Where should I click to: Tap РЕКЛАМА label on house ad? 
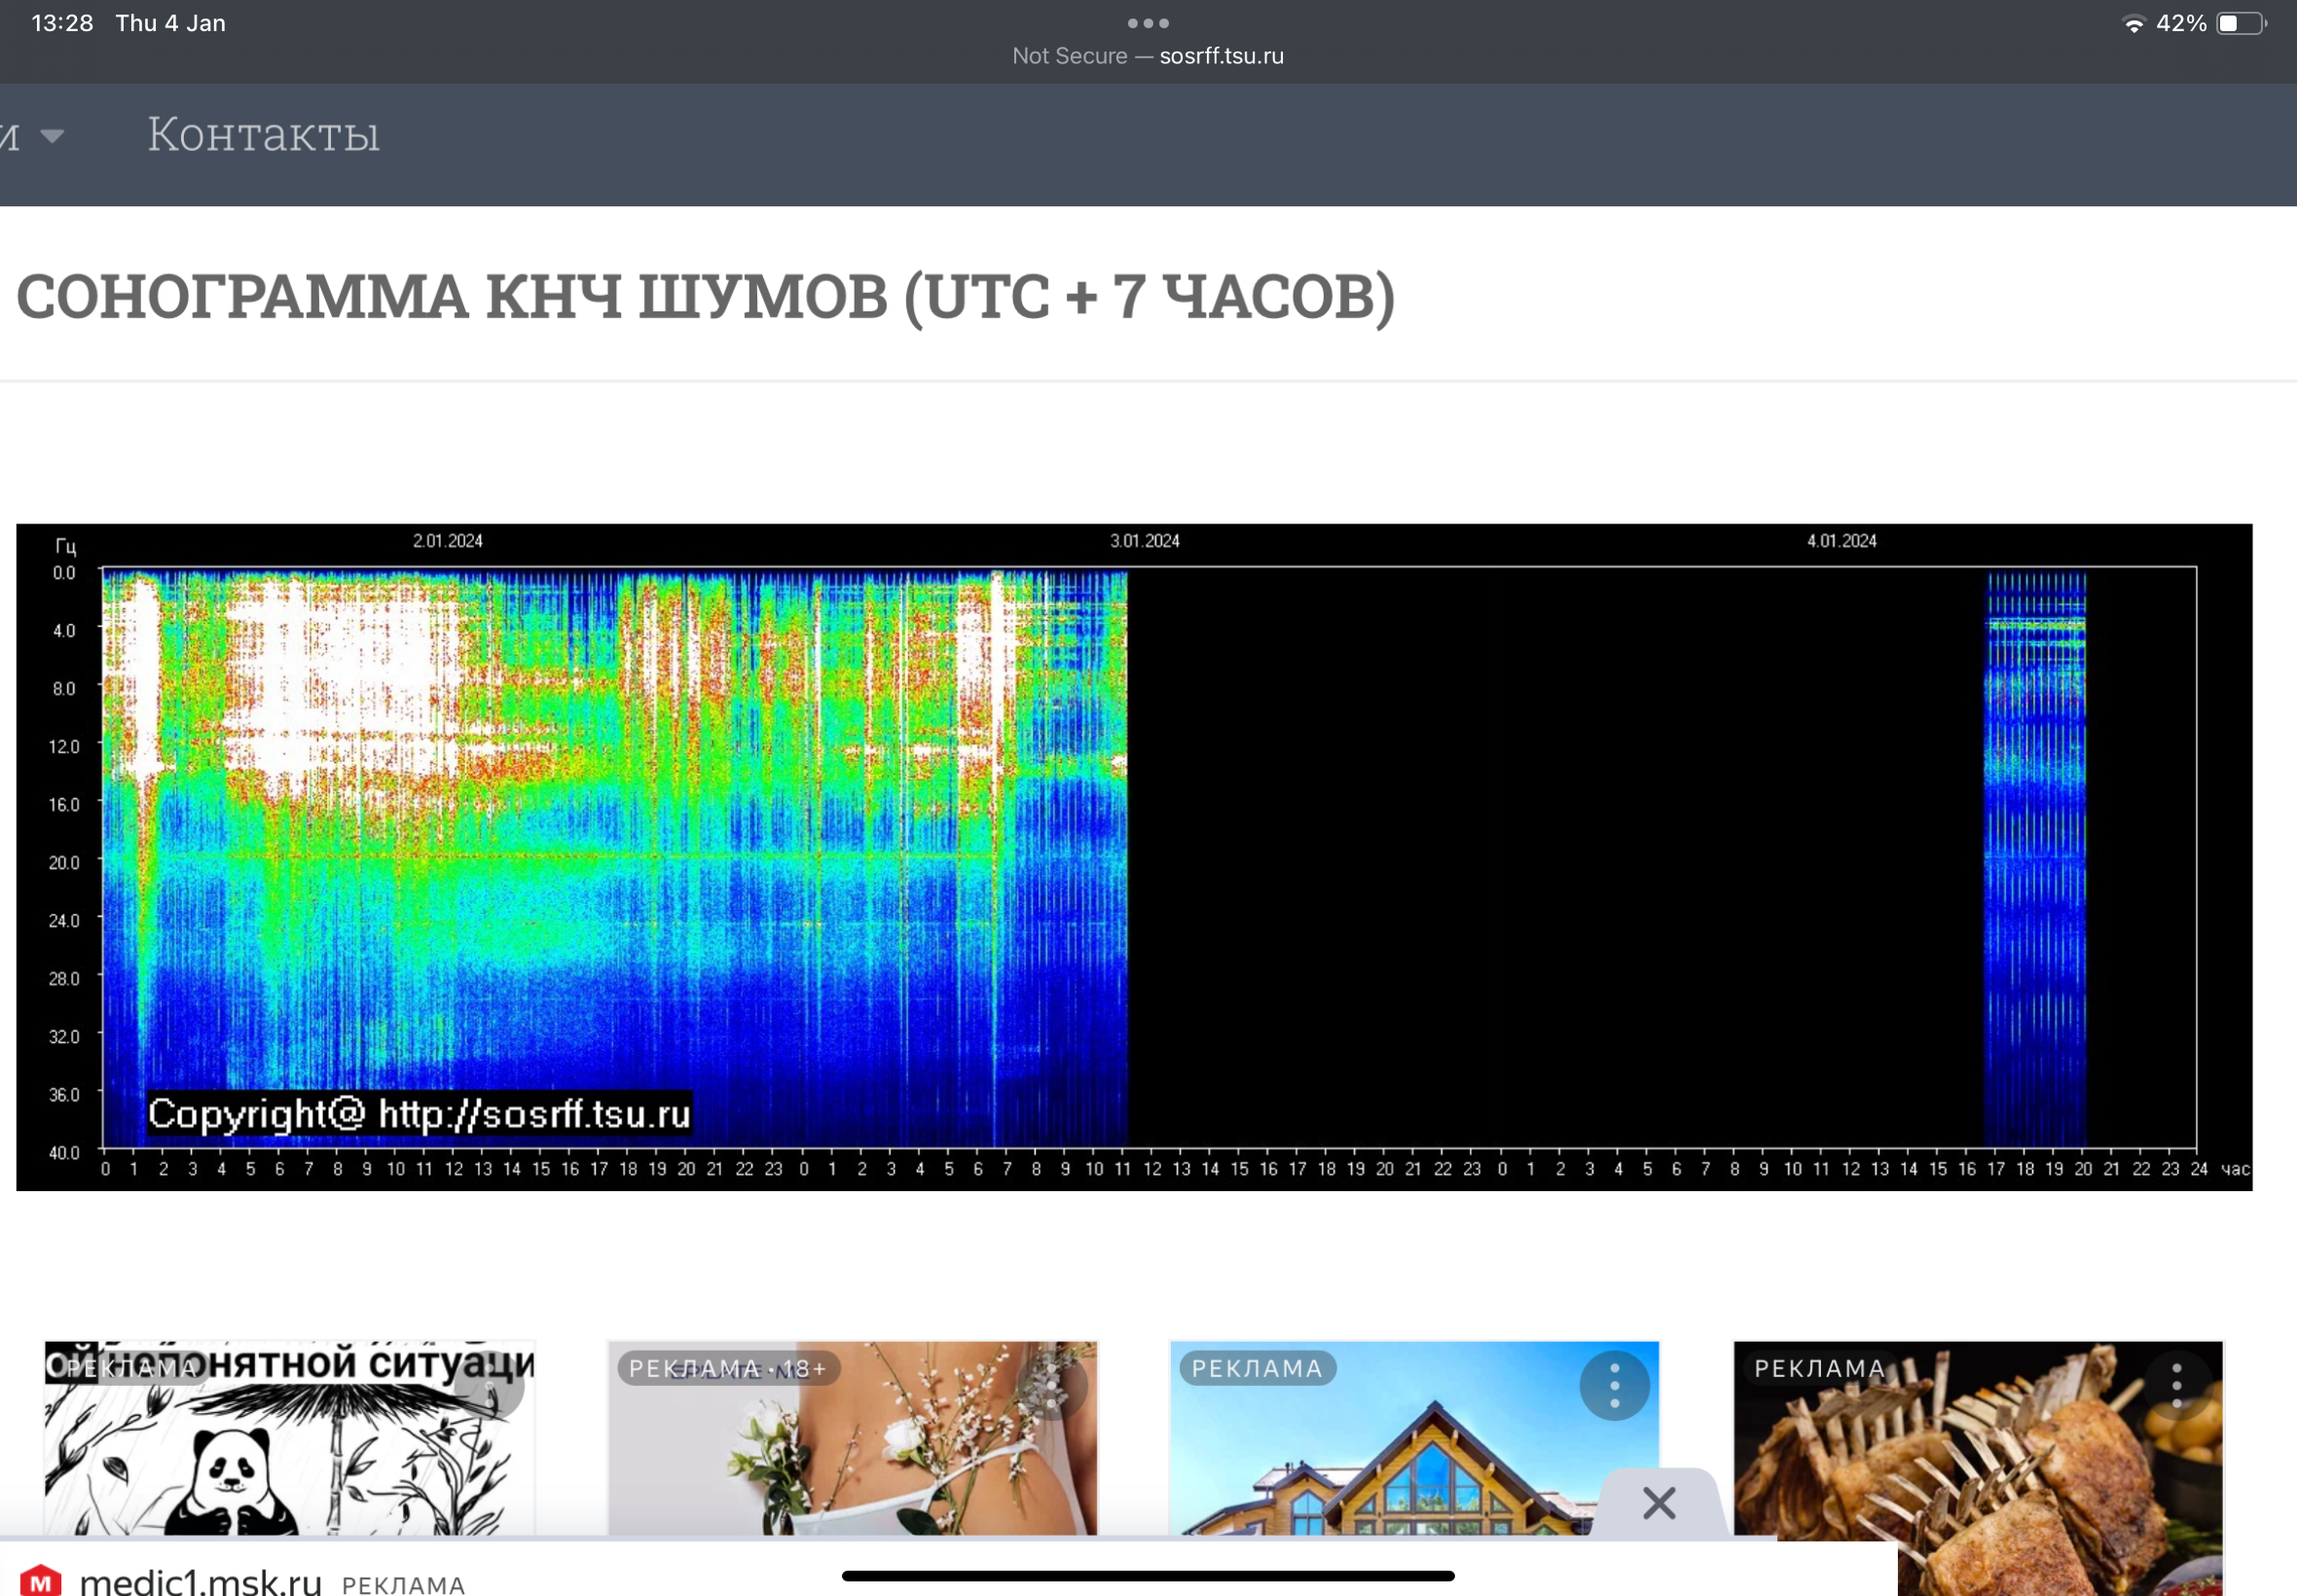1257,1368
